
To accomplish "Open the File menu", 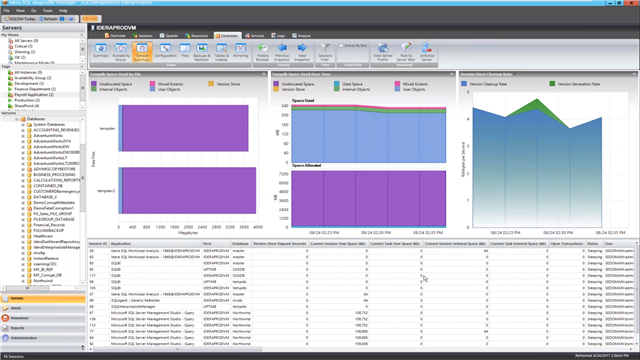I will pyautogui.click(x=7, y=11).
